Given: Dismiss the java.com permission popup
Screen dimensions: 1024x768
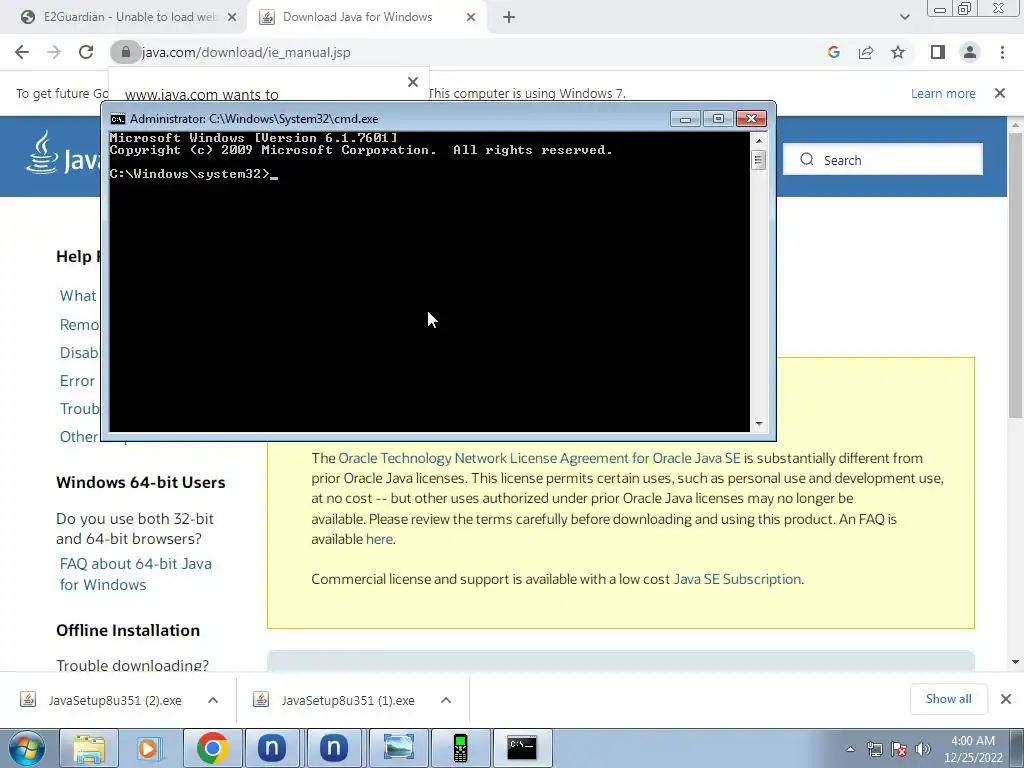Looking at the screenshot, I should (x=413, y=82).
